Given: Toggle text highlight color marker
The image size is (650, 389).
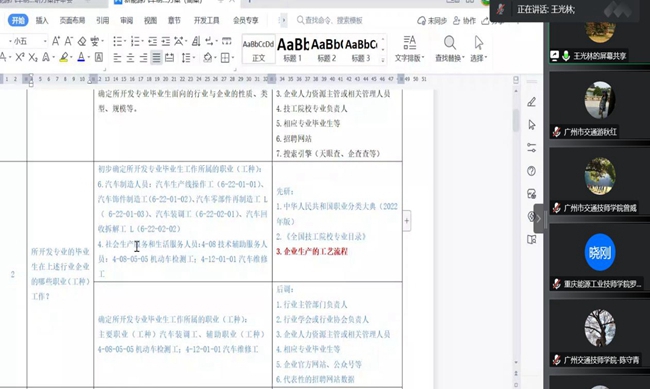Looking at the screenshot, I should point(64,57).
